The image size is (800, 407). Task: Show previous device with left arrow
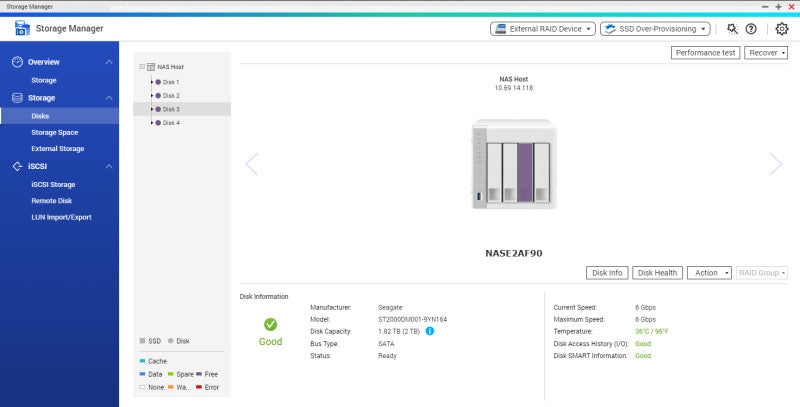point(252,164)
